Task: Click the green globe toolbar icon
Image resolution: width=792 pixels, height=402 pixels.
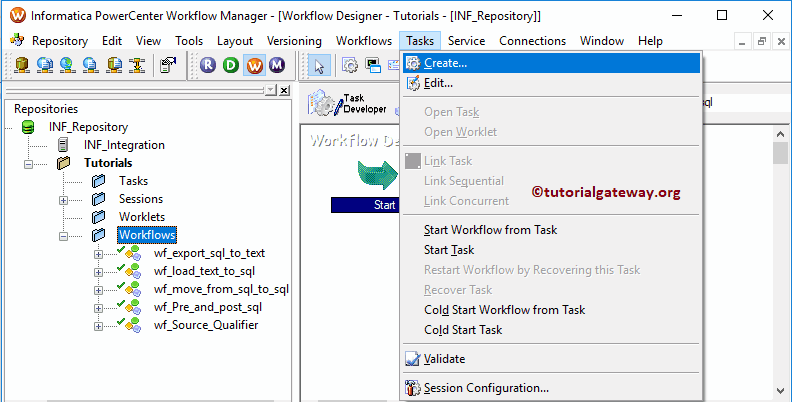Action: pos(68,65)
